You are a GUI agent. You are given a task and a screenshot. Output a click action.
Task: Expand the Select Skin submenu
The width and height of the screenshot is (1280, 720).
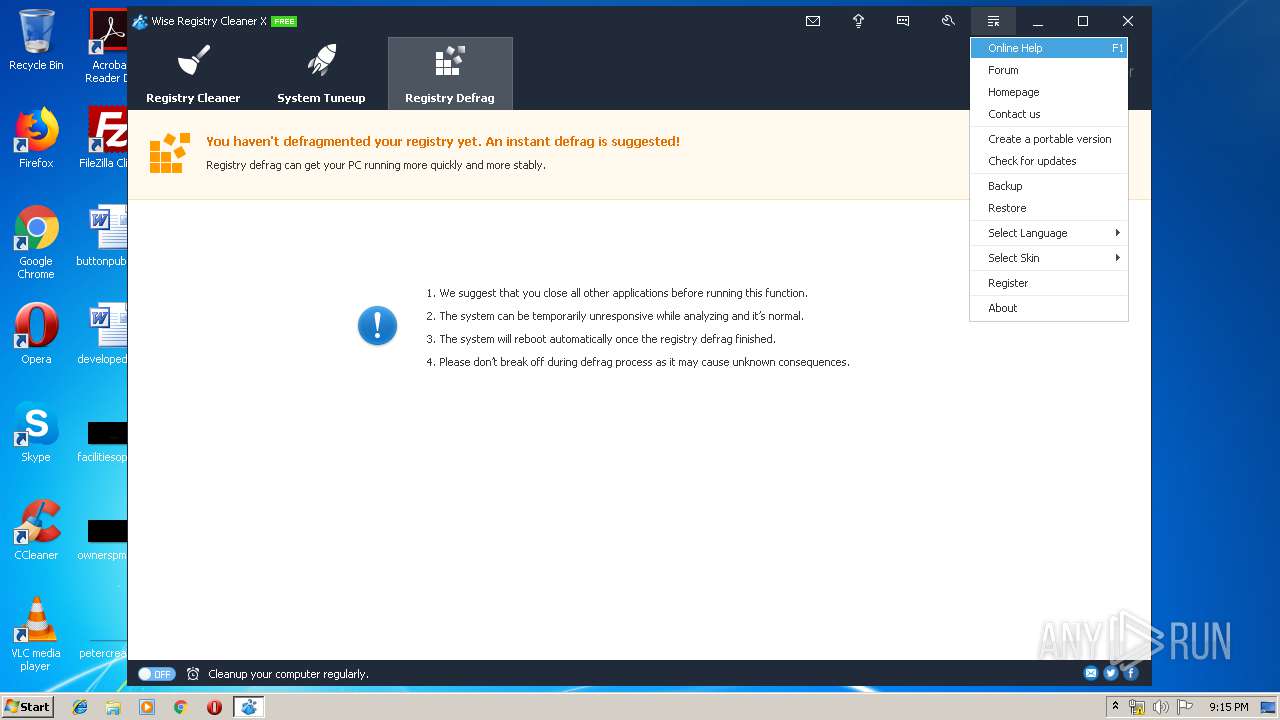(x=1049, y=258)
